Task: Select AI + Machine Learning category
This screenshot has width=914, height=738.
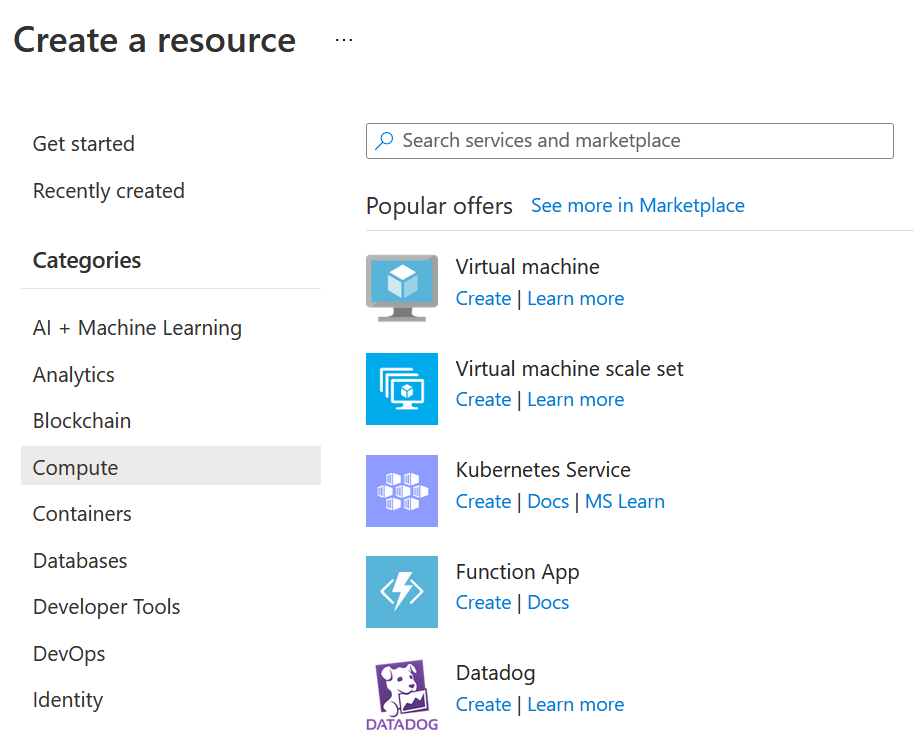Action: 137,328
